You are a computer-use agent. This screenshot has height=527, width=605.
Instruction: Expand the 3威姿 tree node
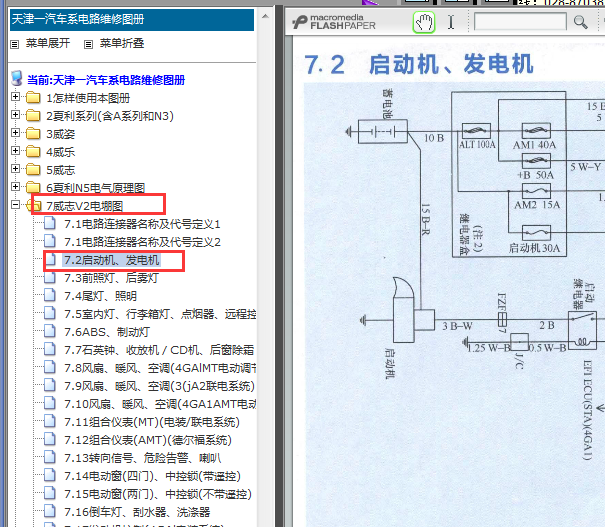pyautogui.click(x=15, y=132)
